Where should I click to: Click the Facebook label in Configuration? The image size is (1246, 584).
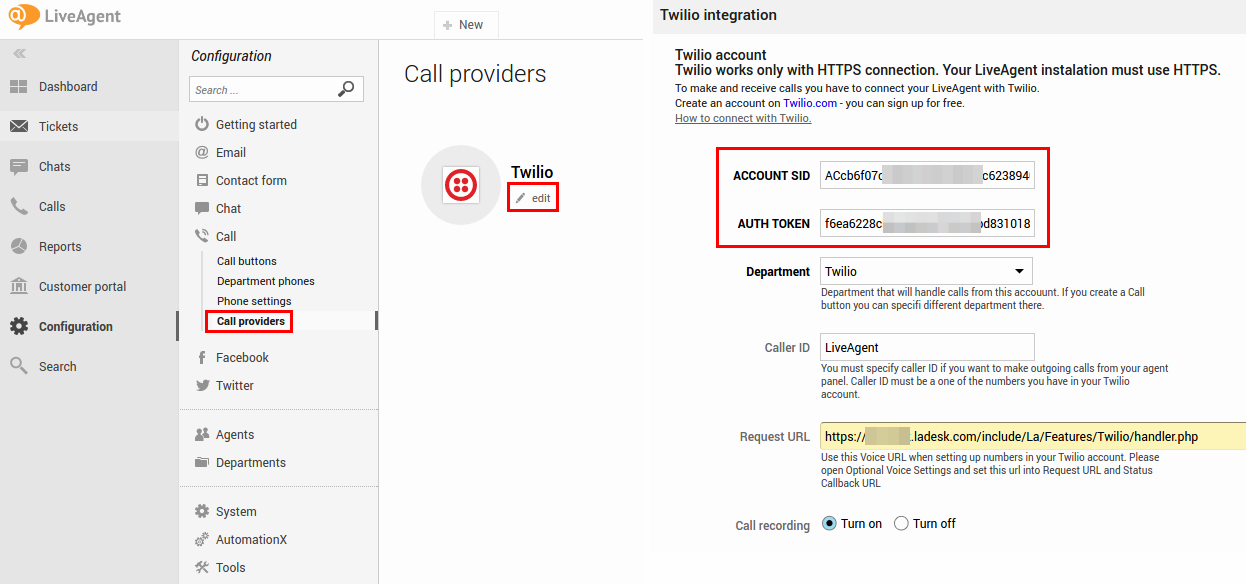tap(242, 358)
